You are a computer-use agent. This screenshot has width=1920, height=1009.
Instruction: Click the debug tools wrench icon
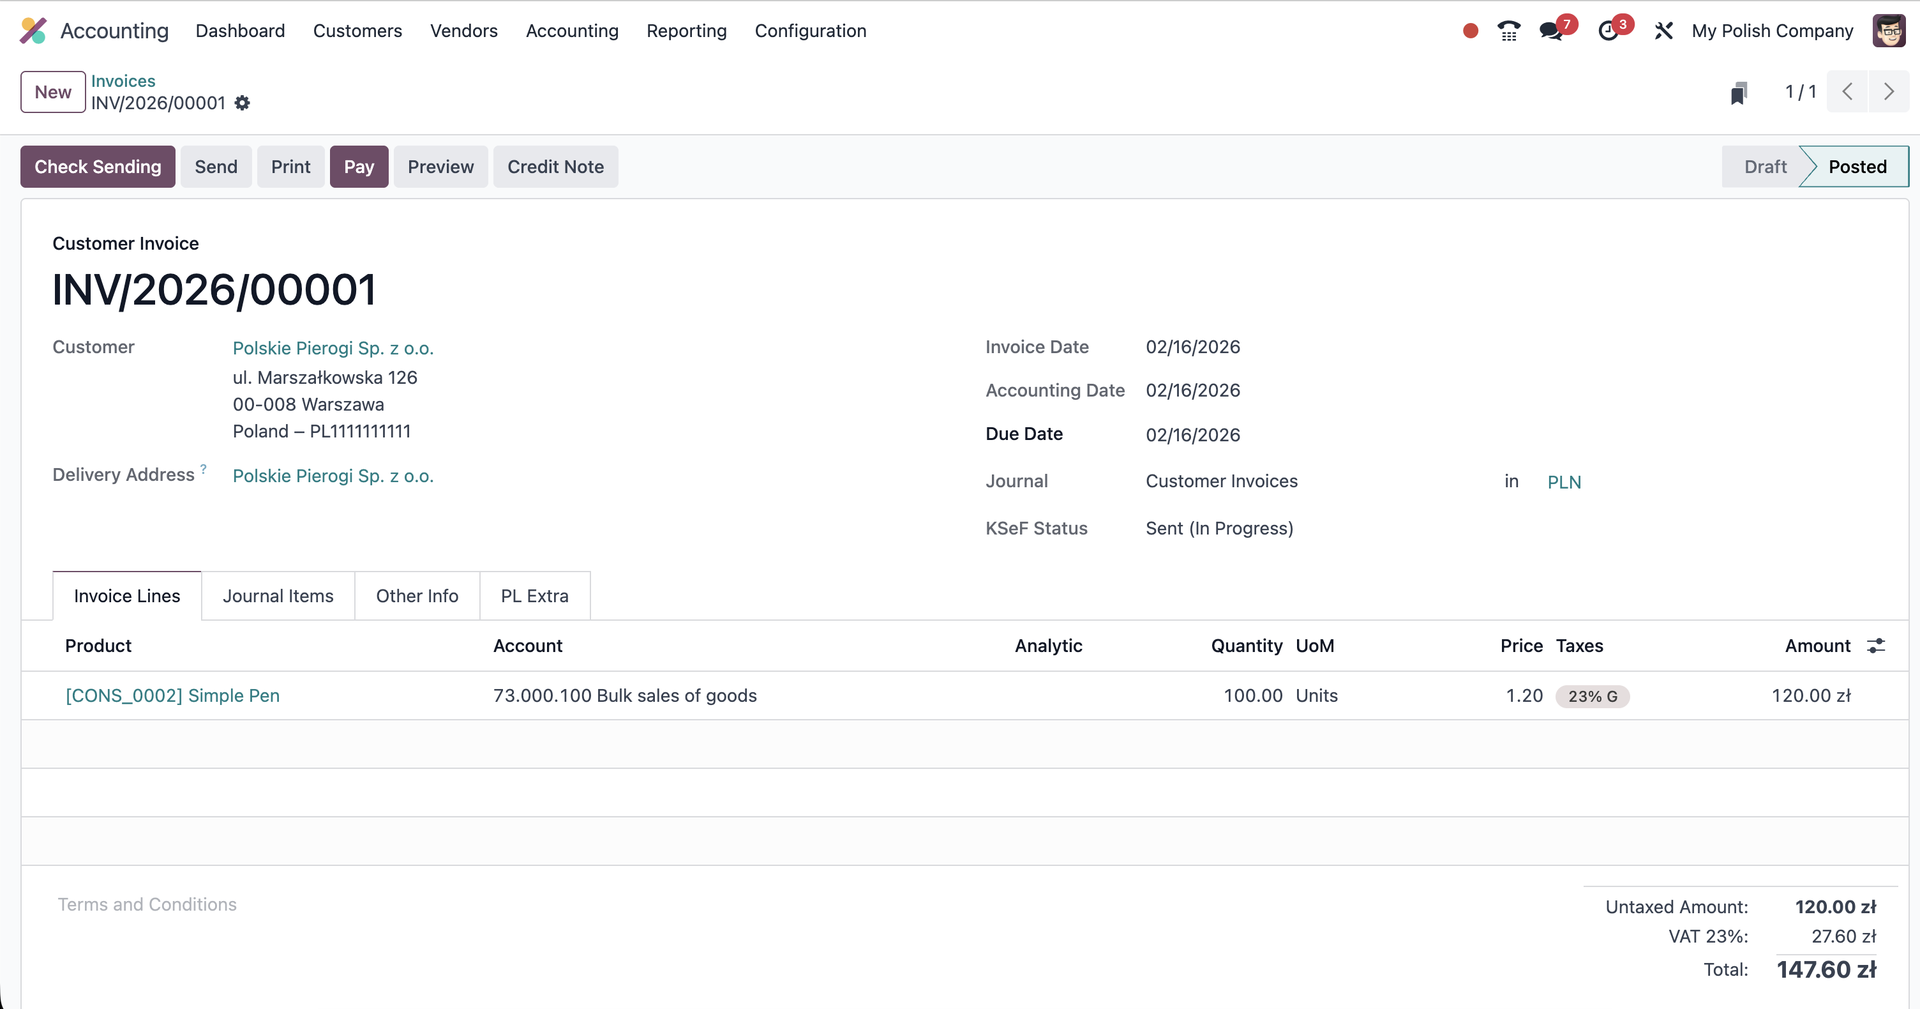(x=1664, y=31)
